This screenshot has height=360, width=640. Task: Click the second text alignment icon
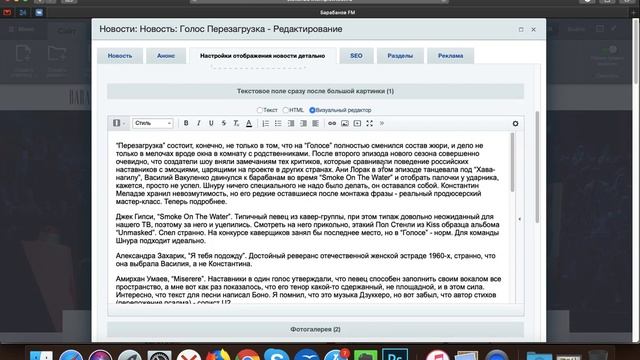(303, 123)
